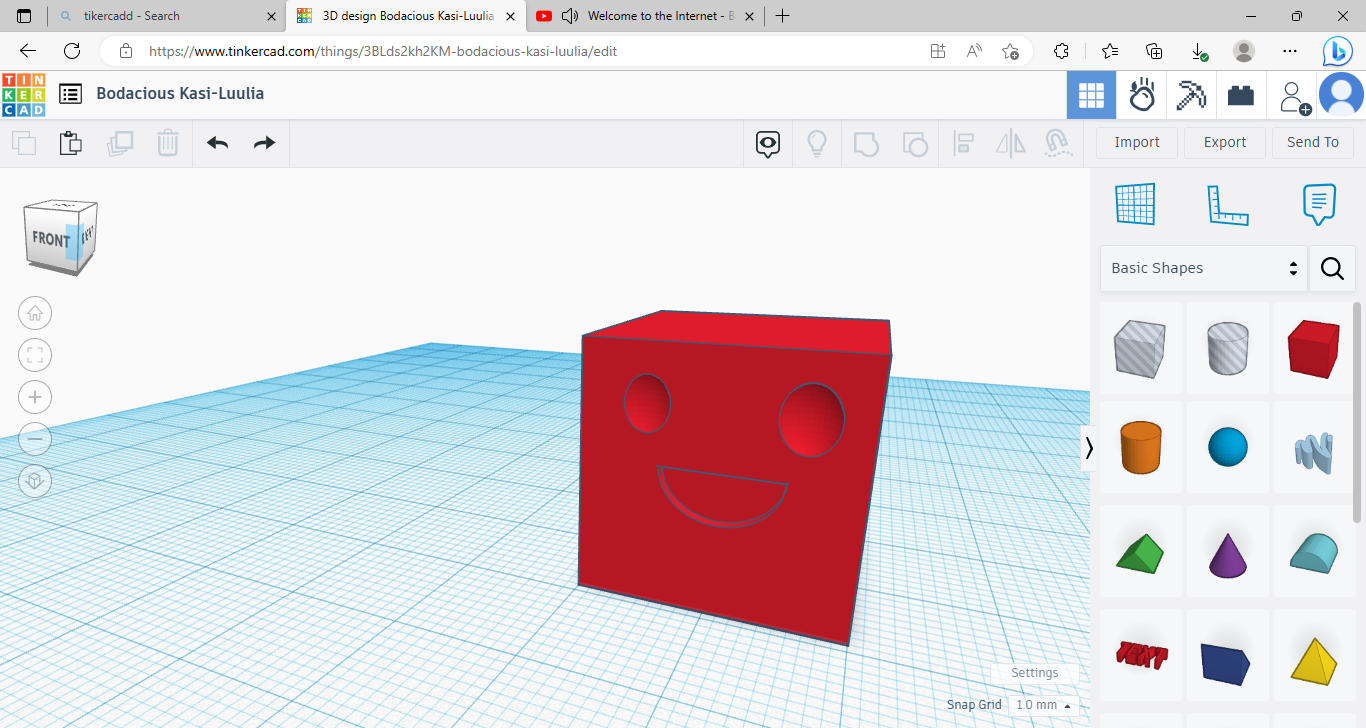Select the green Roof shape
The height and width of the screenshot is (728, 1366).
pyautogui.click(x=1141, y=553)
